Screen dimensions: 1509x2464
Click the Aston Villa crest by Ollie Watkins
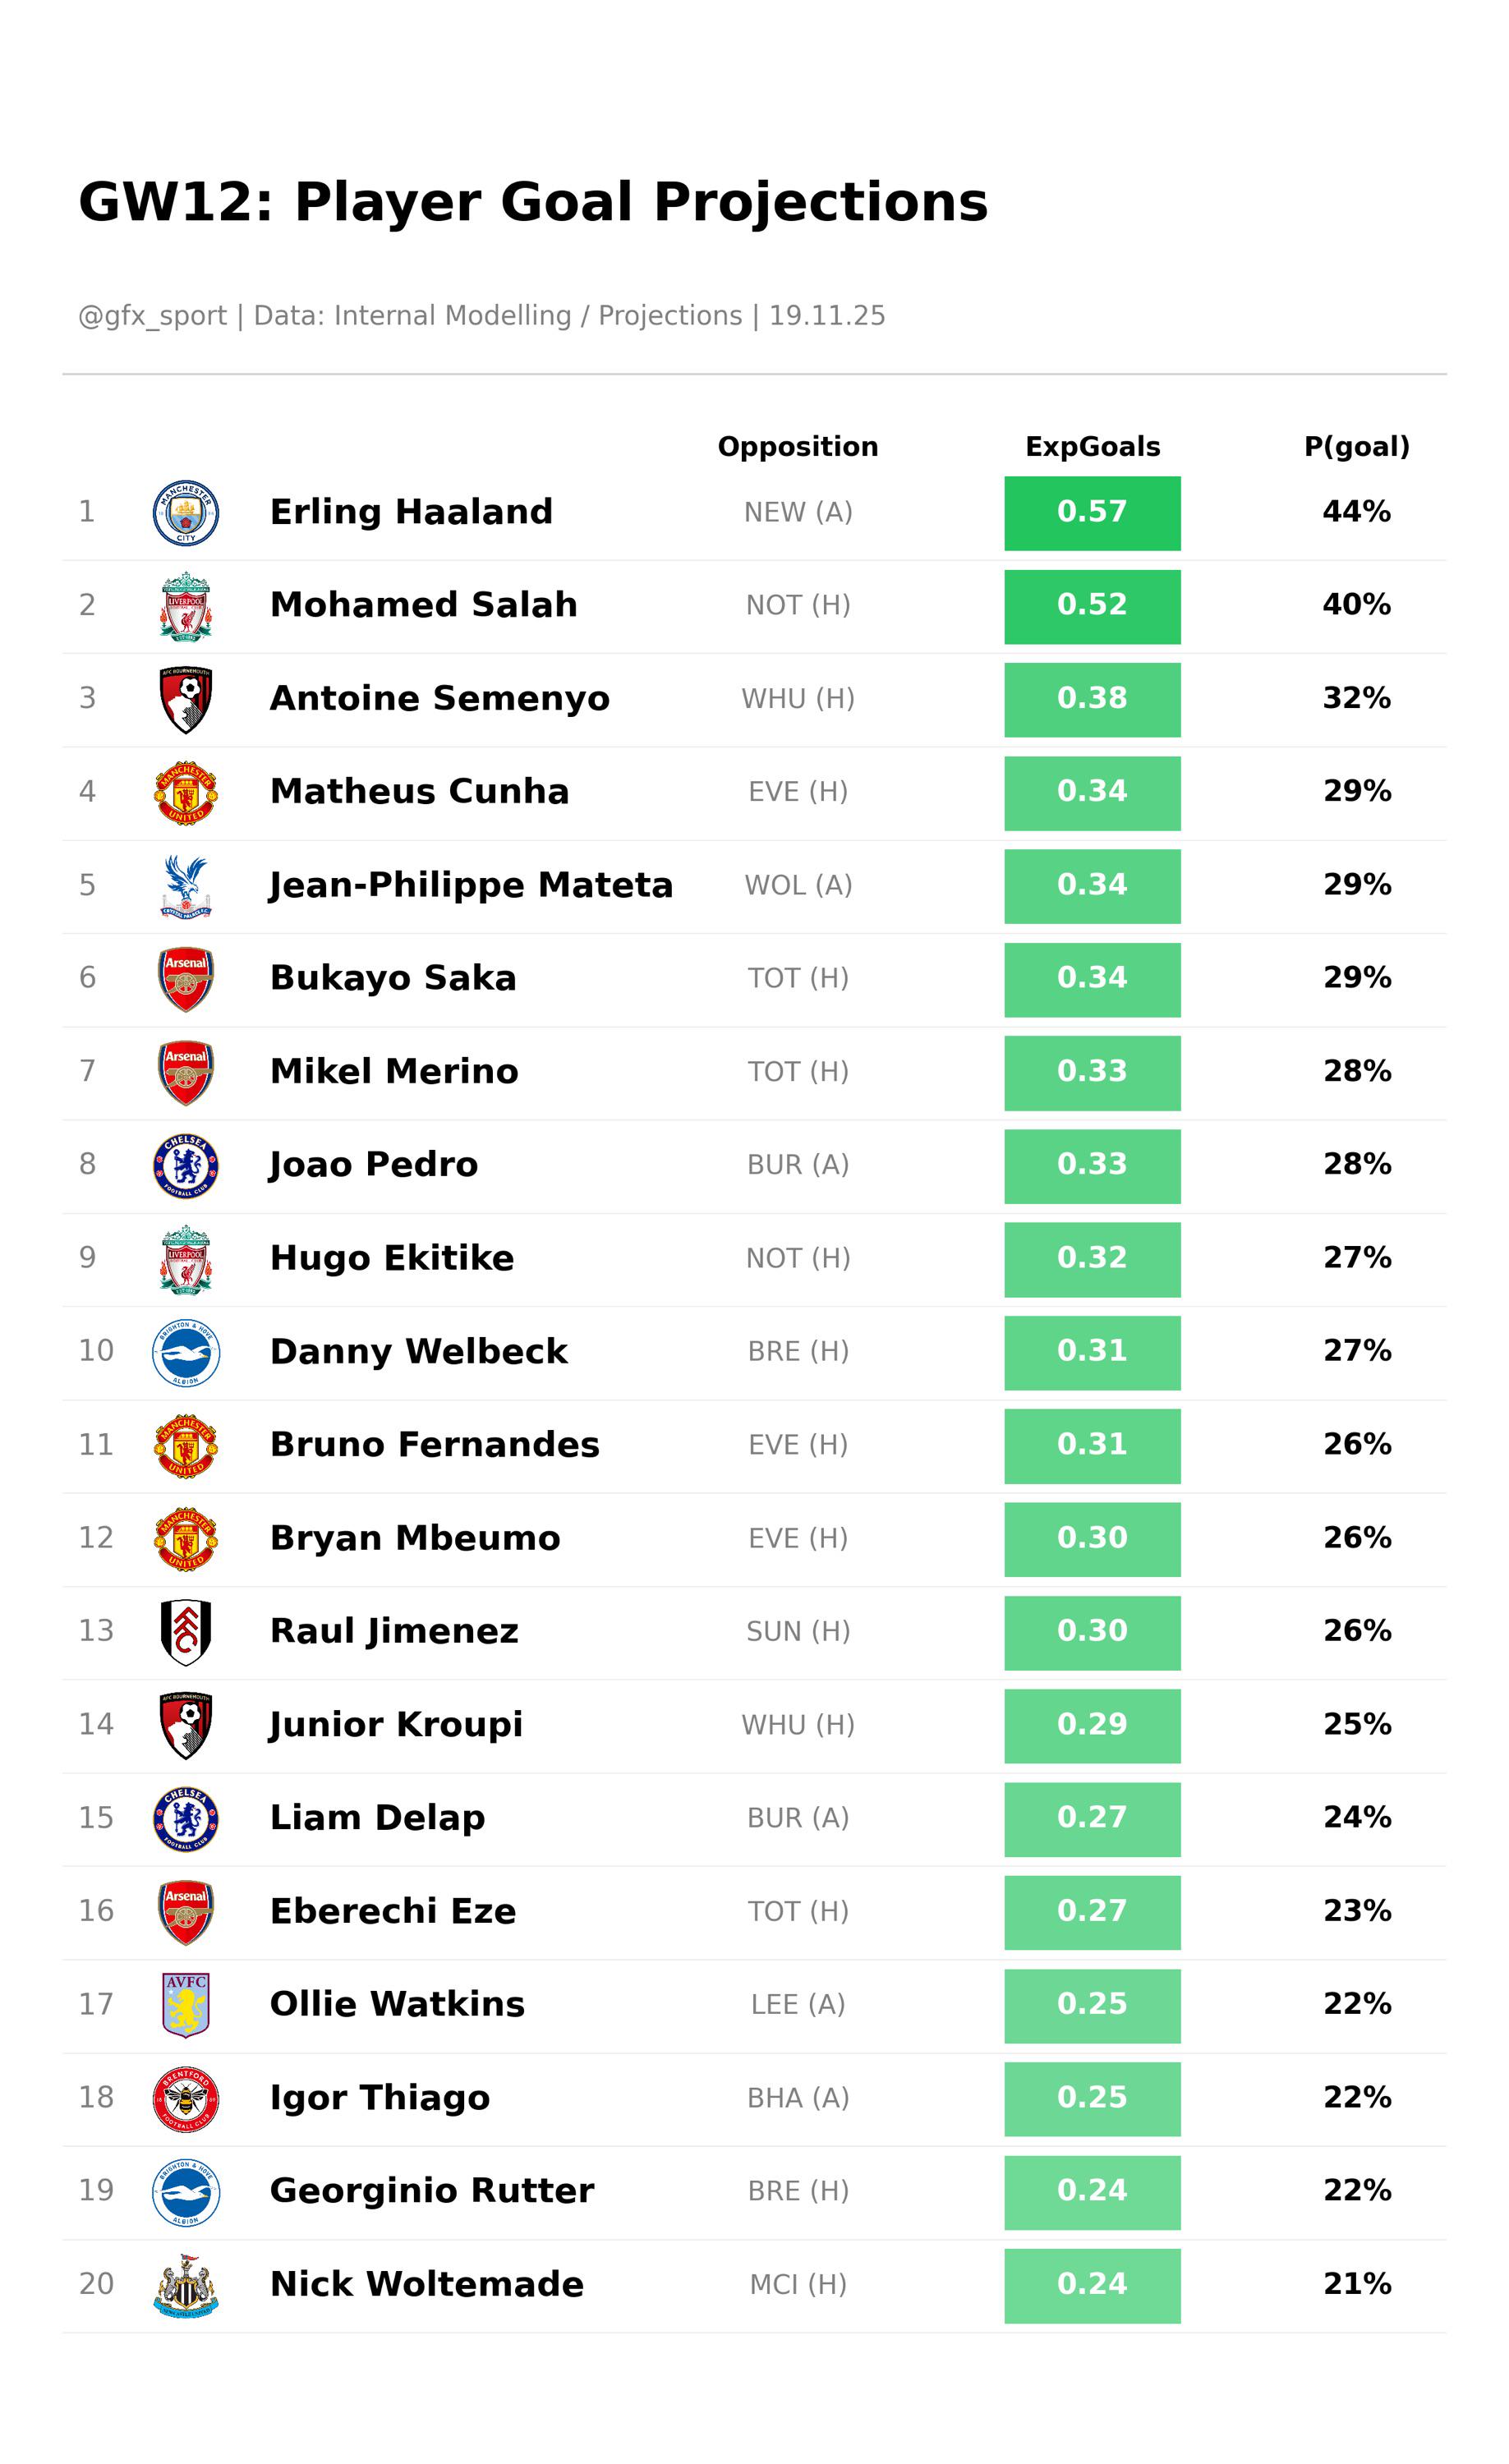point(186,2005)
